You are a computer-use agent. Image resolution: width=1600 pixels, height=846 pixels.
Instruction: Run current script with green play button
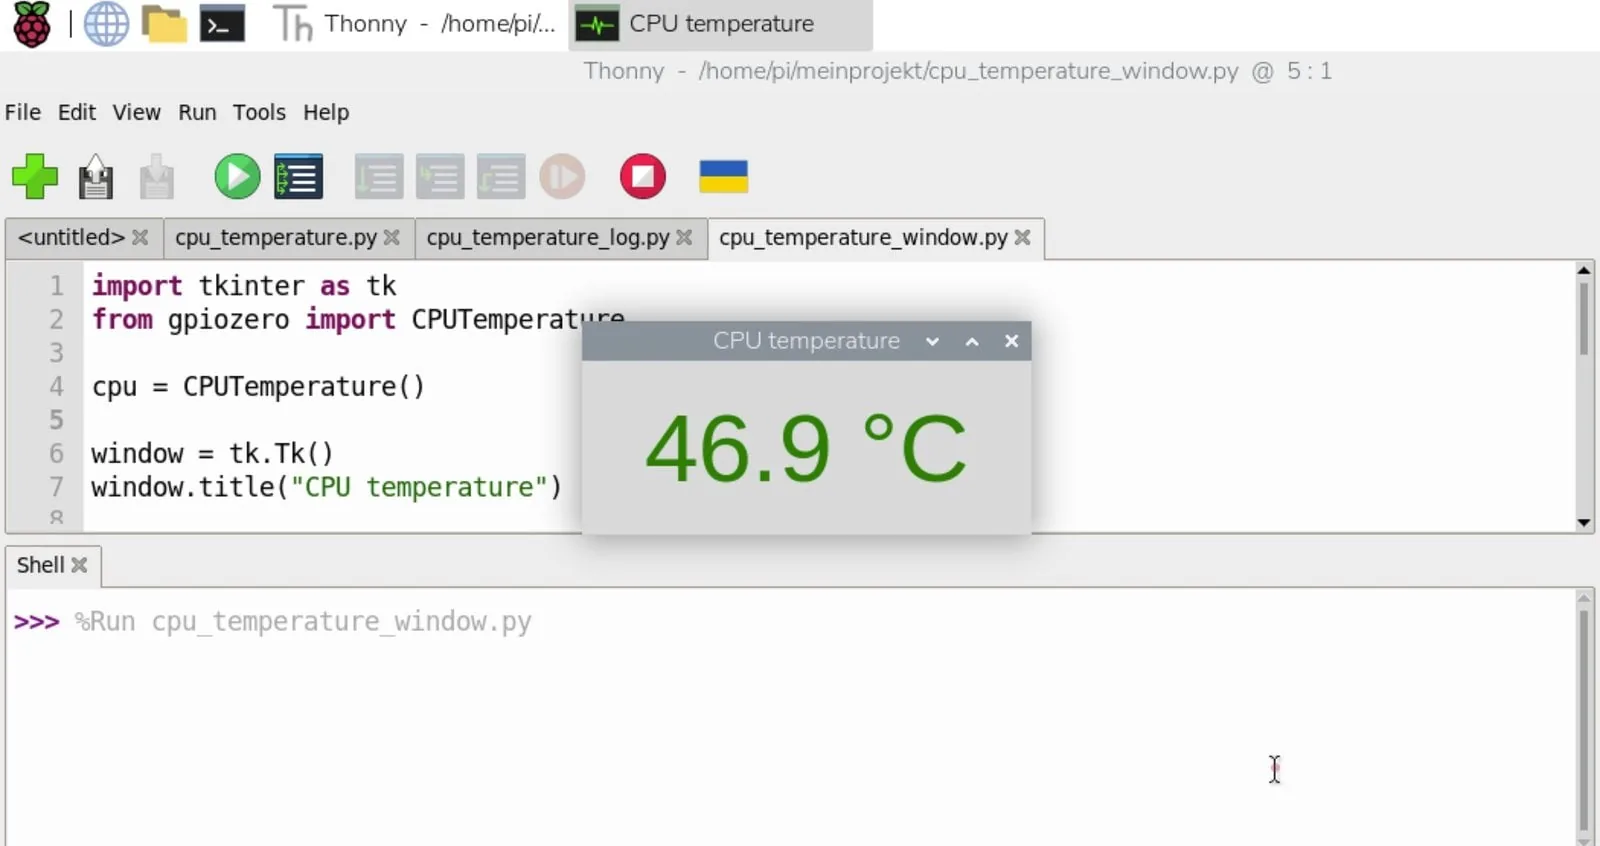point(237,177)
